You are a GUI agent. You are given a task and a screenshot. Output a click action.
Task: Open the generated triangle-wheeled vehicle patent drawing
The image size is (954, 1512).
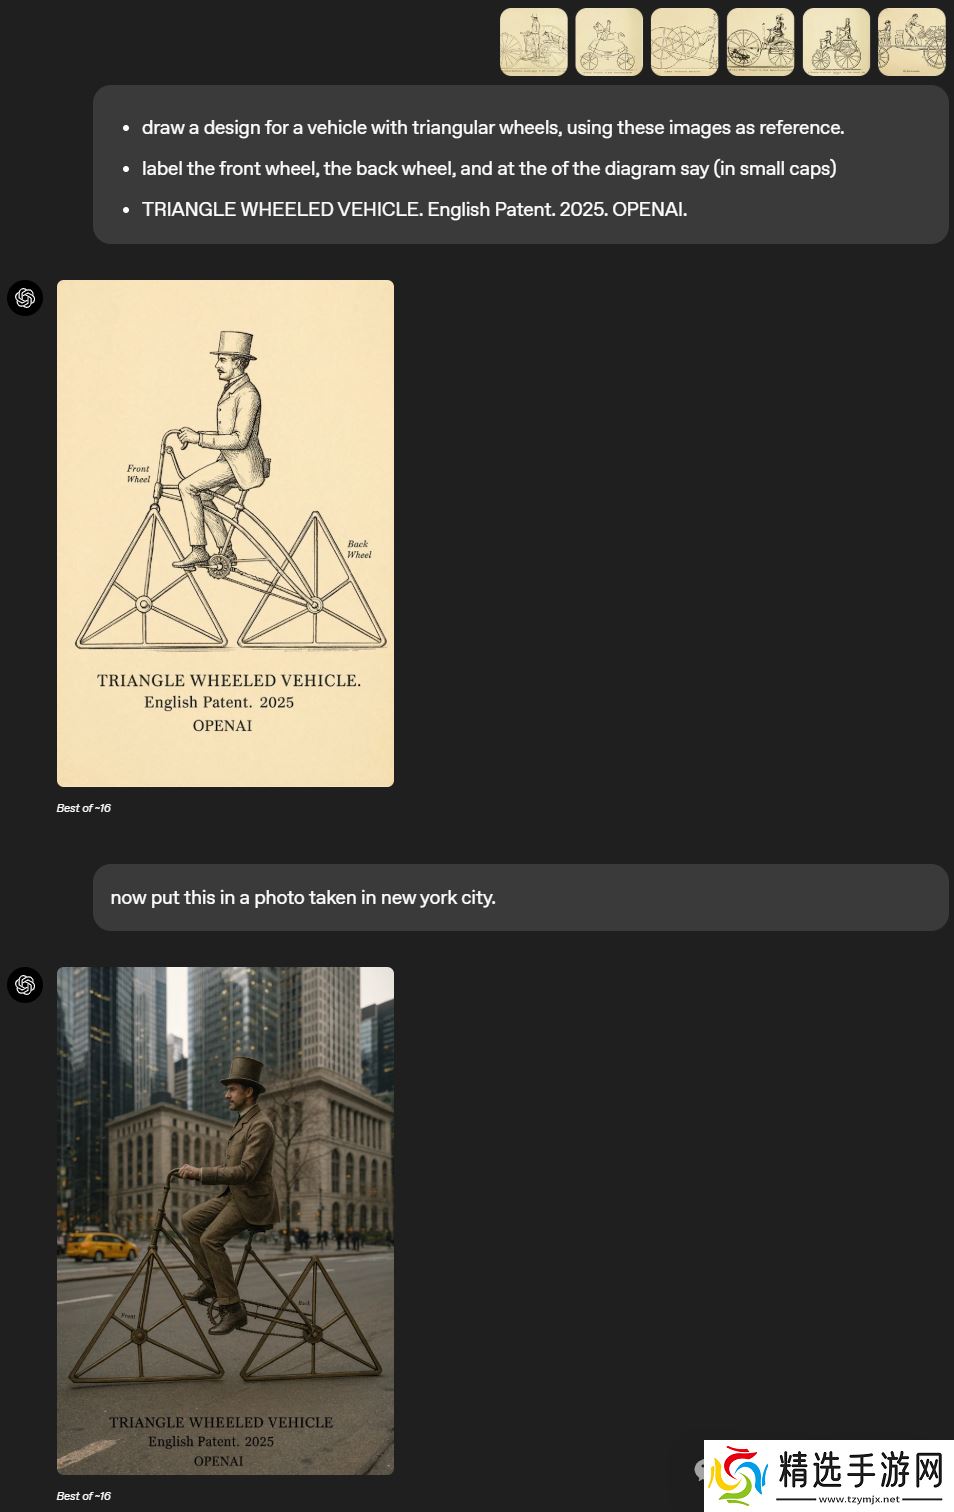pos(225,533)
